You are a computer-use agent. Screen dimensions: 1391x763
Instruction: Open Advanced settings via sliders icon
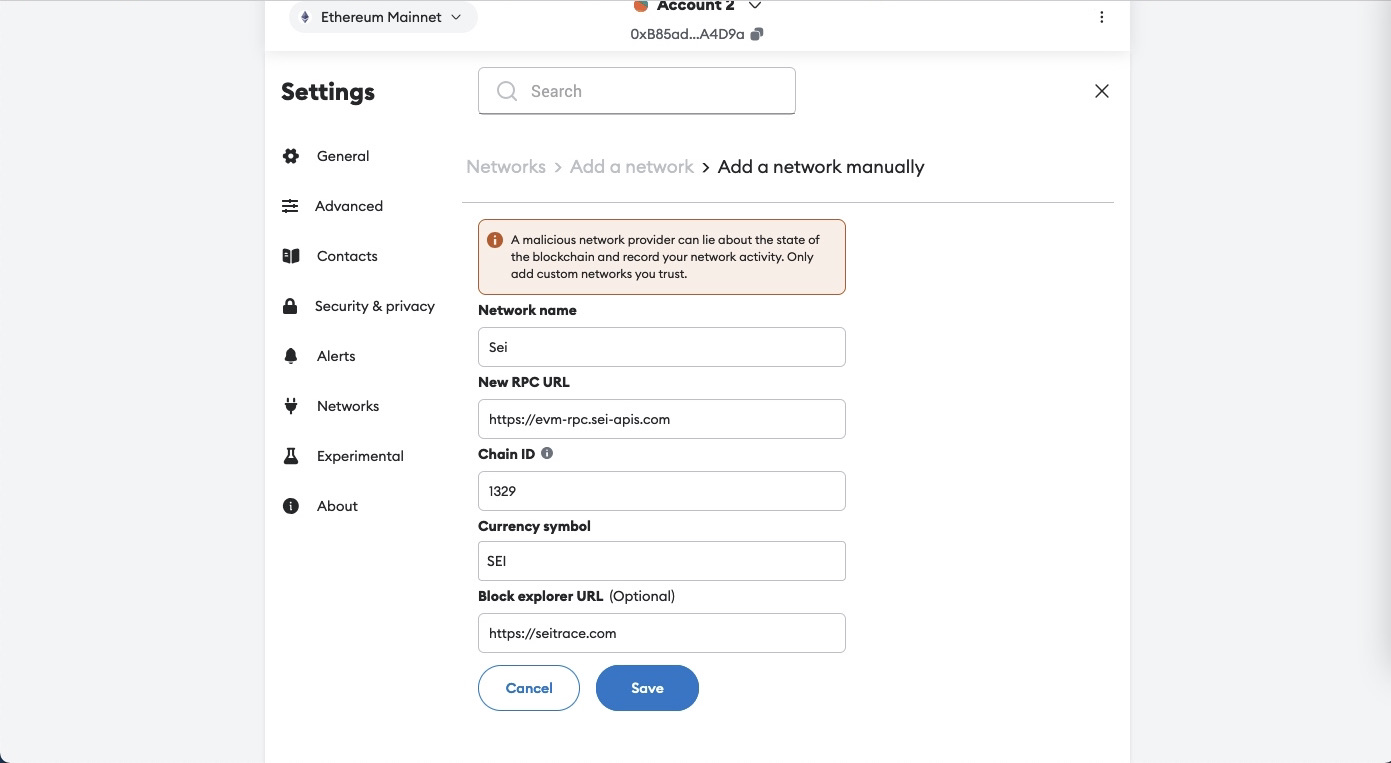pyautogui.click(x=290, y=206)
